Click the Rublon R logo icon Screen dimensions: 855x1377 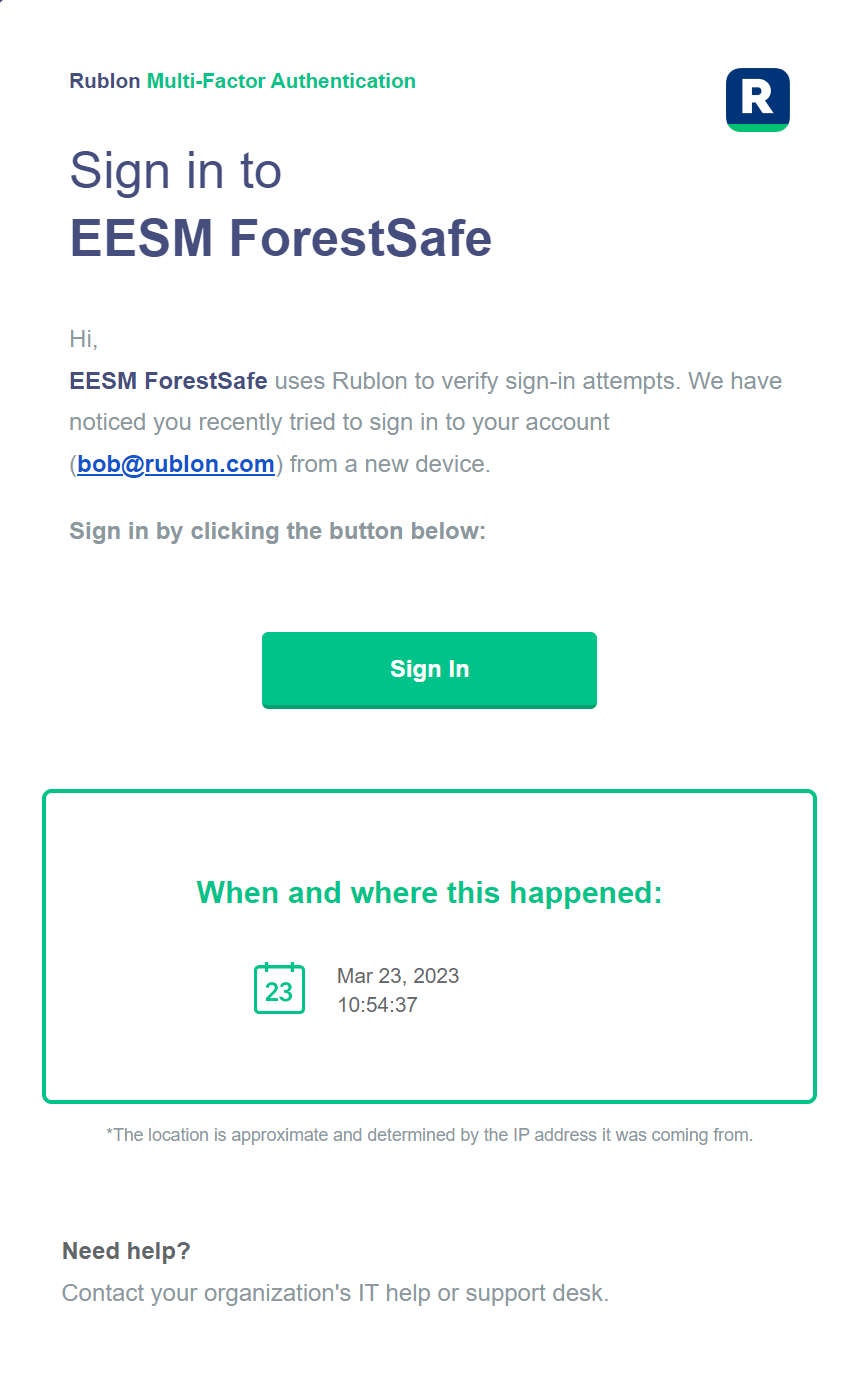pos(757,99)
